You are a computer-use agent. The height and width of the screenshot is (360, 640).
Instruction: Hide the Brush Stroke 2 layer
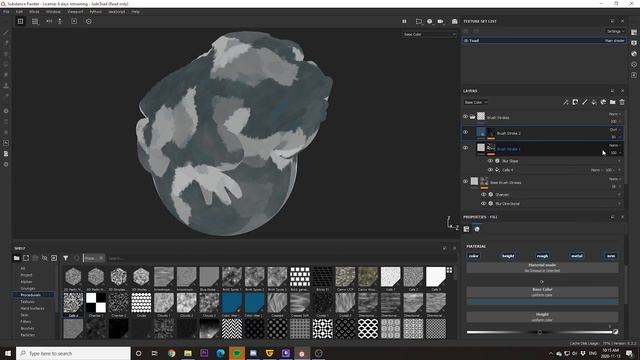click(x=465, y=132)
